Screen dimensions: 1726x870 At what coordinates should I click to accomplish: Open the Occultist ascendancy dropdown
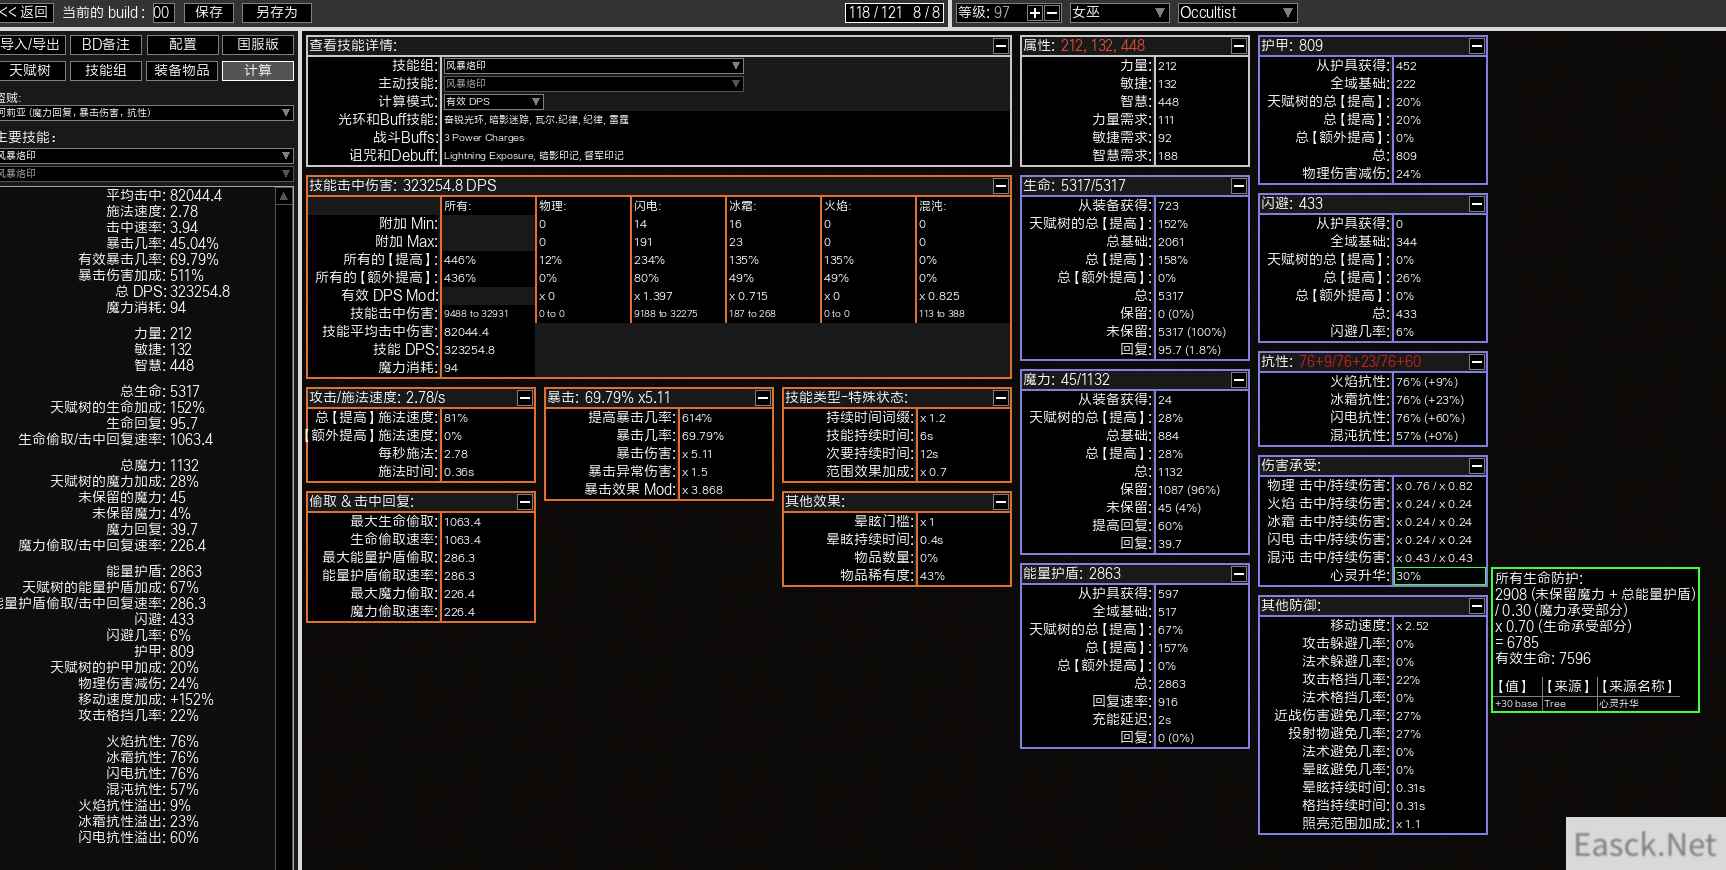click(1236, 13)
